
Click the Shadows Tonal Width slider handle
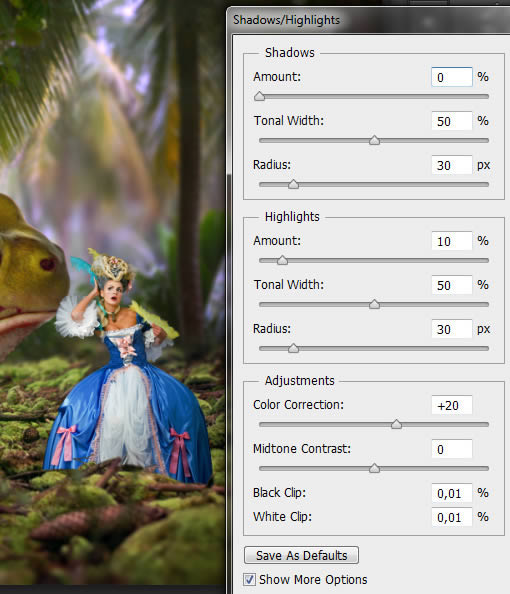374,140
